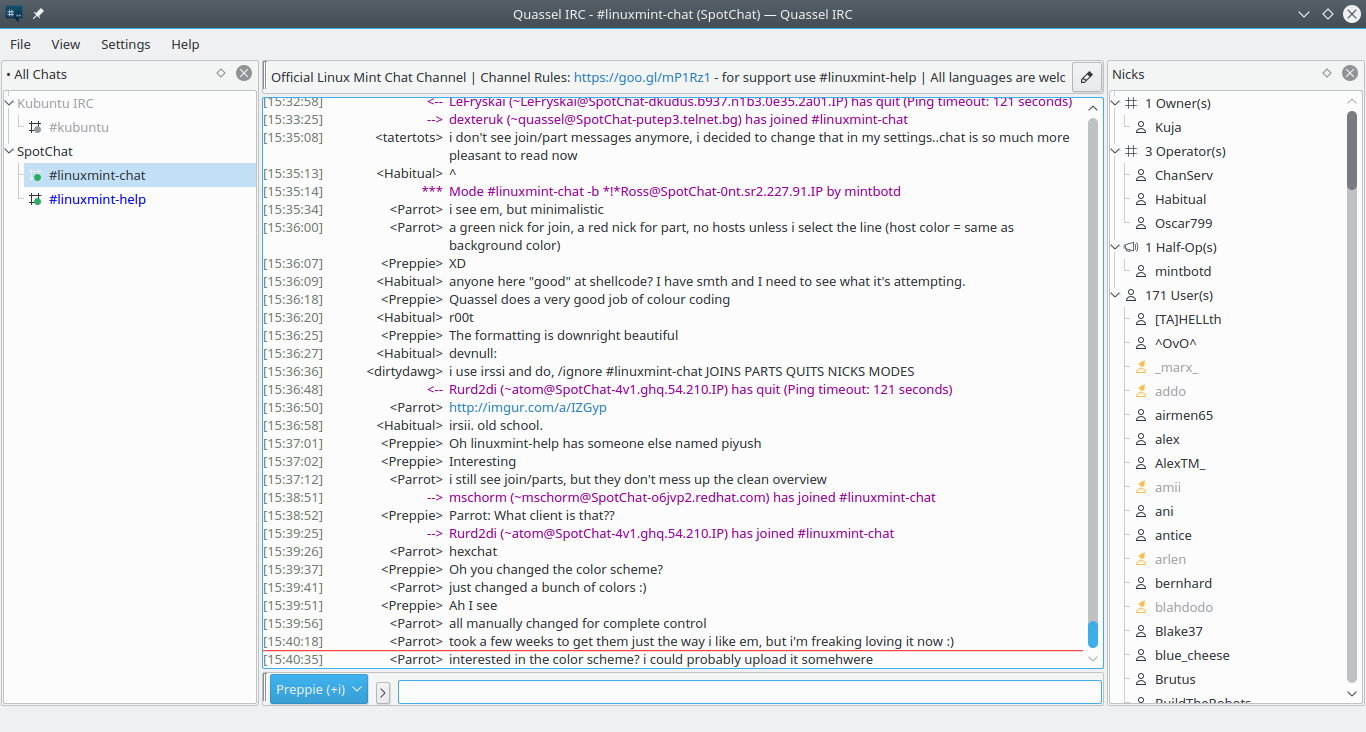Click the away icon beside blahdodo
The image size is (1366, 732).
point(1141,607)
